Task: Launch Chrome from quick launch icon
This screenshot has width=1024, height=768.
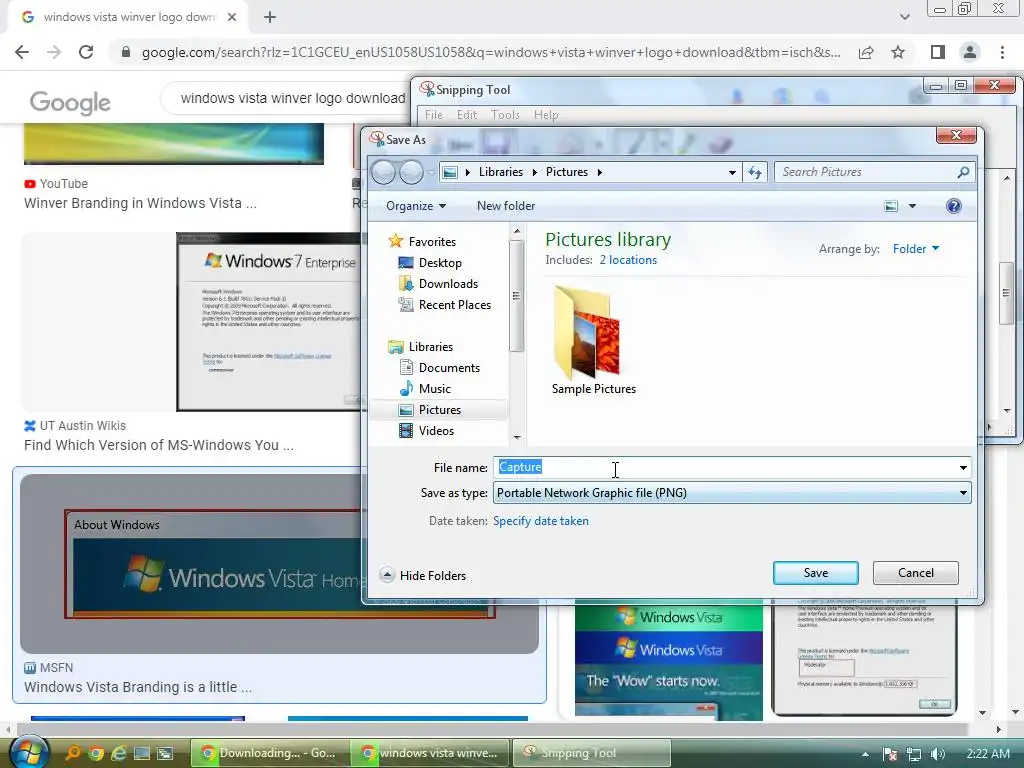Action: 96,753
